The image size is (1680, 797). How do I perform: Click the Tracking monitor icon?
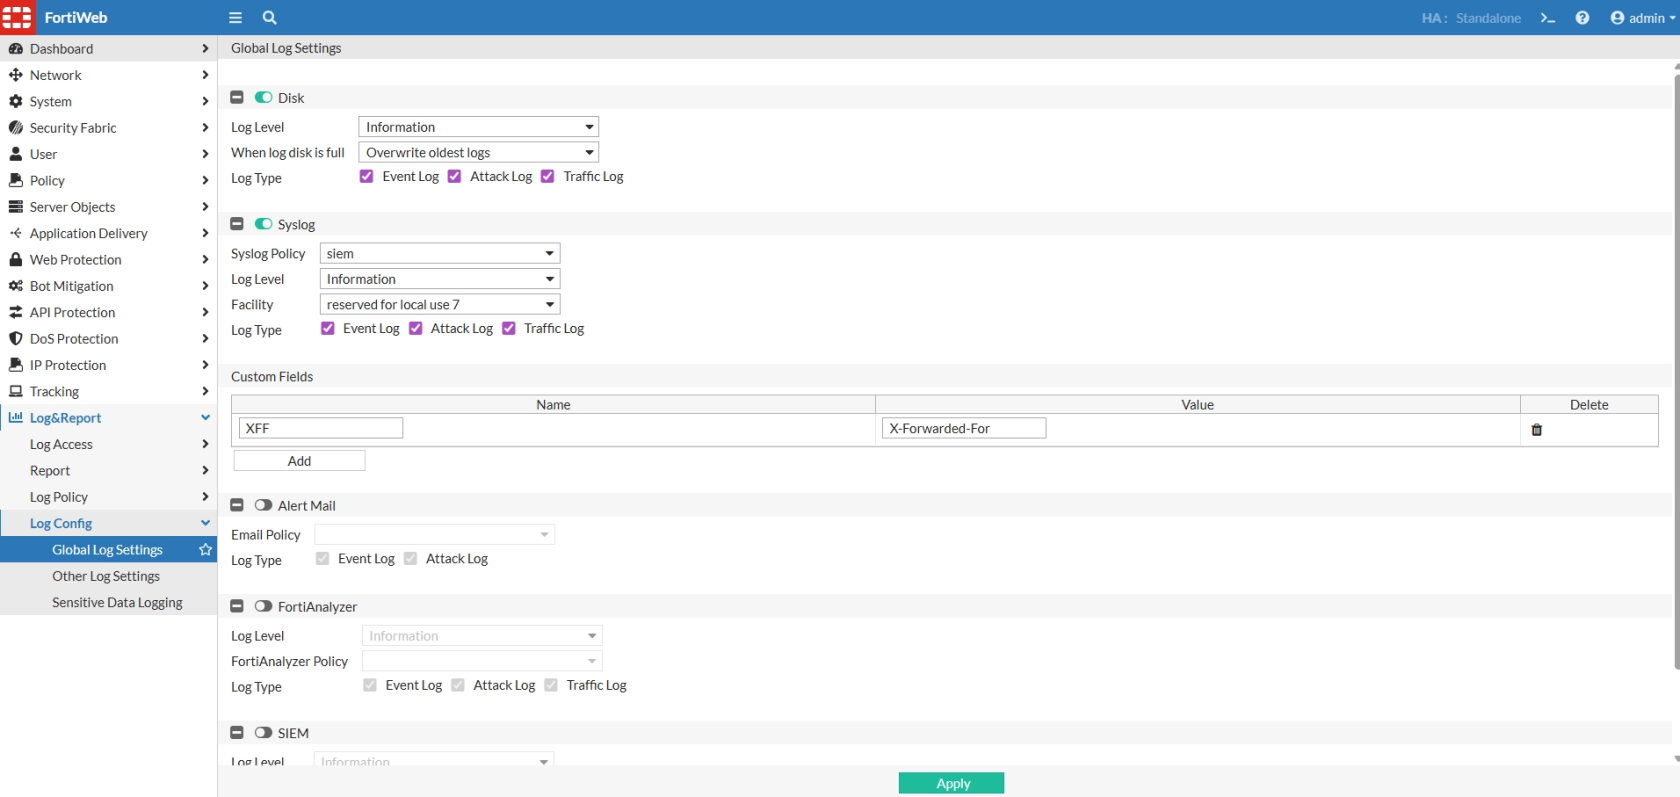[x=16, y=391]
